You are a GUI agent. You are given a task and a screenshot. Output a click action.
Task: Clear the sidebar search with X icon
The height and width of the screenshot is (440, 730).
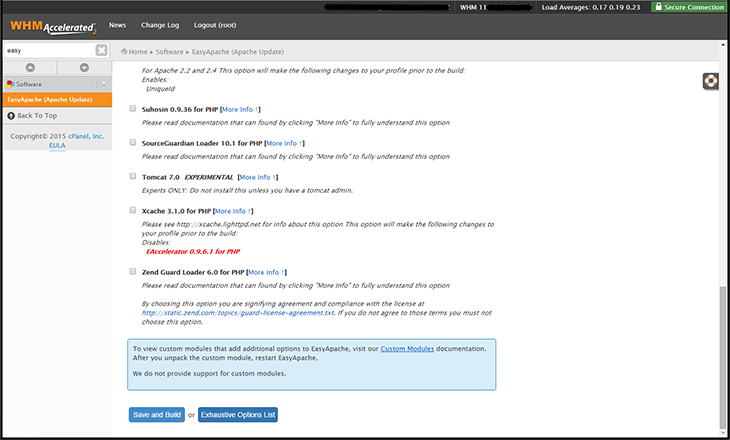101,50
